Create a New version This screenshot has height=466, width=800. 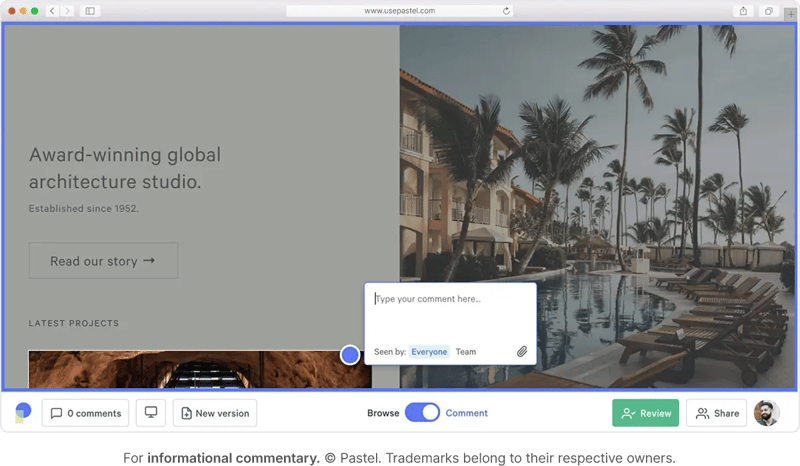tap(215, 413)
